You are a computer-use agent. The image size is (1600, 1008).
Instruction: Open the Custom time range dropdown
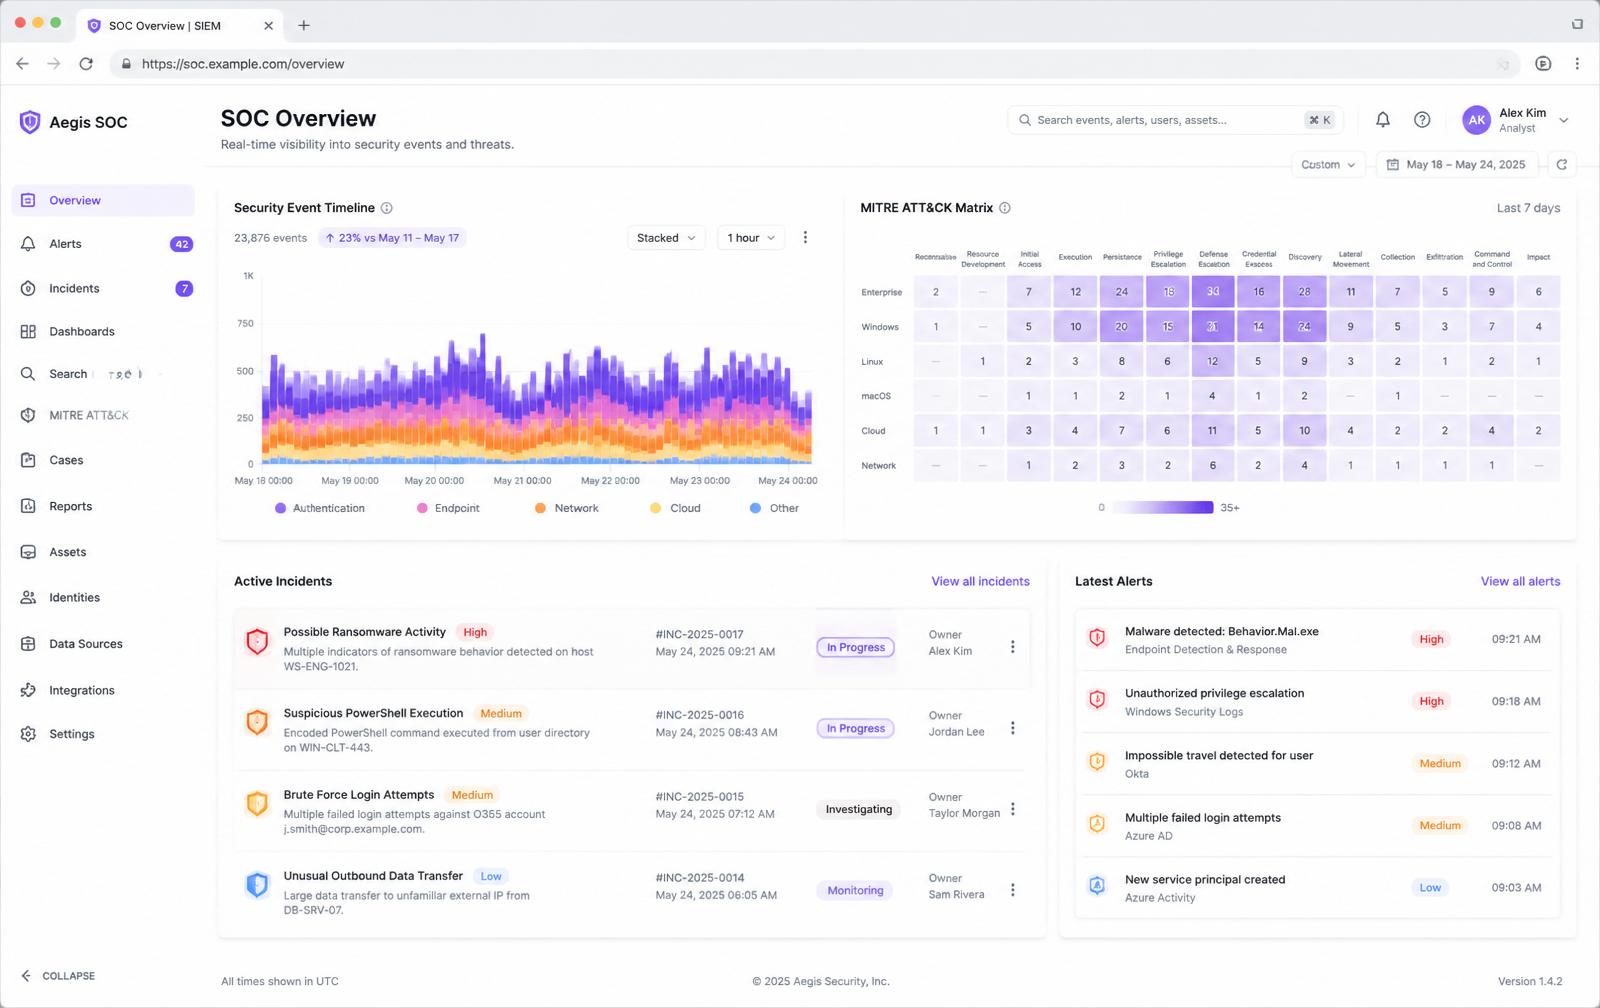click(1329, 164)
